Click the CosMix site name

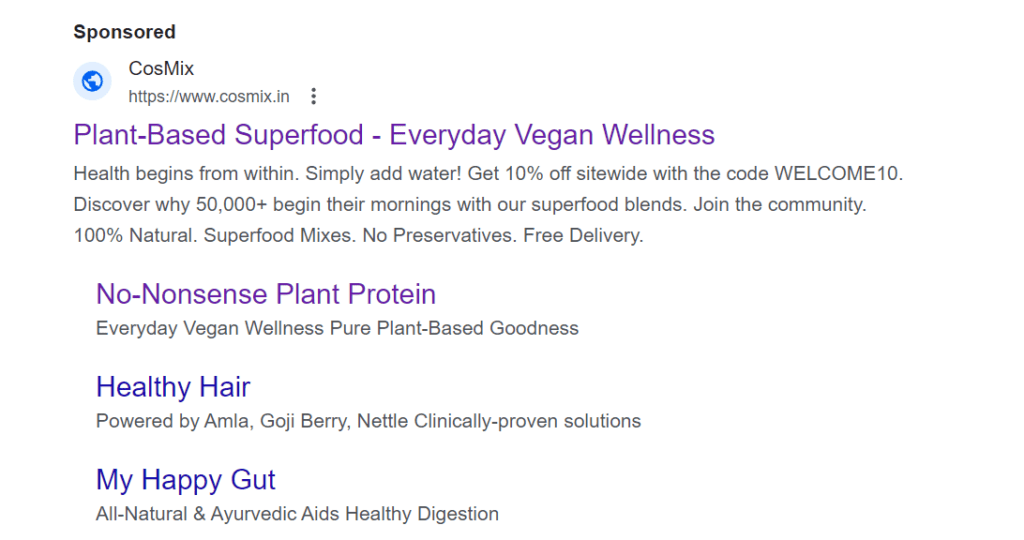tap(161, 69)
